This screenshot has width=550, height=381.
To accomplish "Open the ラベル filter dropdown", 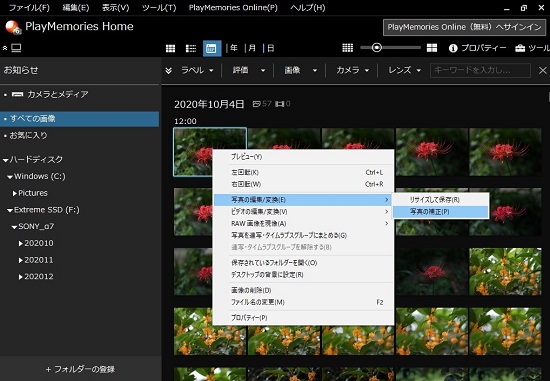I will (197, 71).
